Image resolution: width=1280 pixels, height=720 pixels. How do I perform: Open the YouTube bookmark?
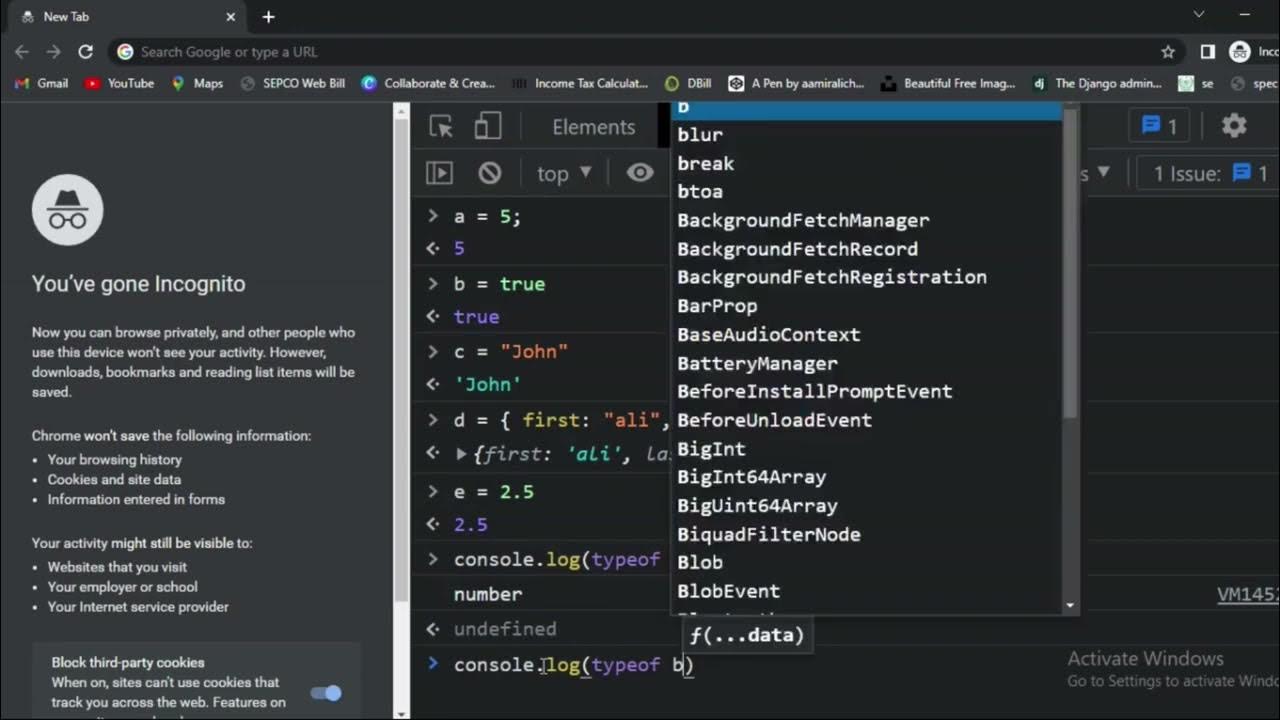(x=120, y=83)
